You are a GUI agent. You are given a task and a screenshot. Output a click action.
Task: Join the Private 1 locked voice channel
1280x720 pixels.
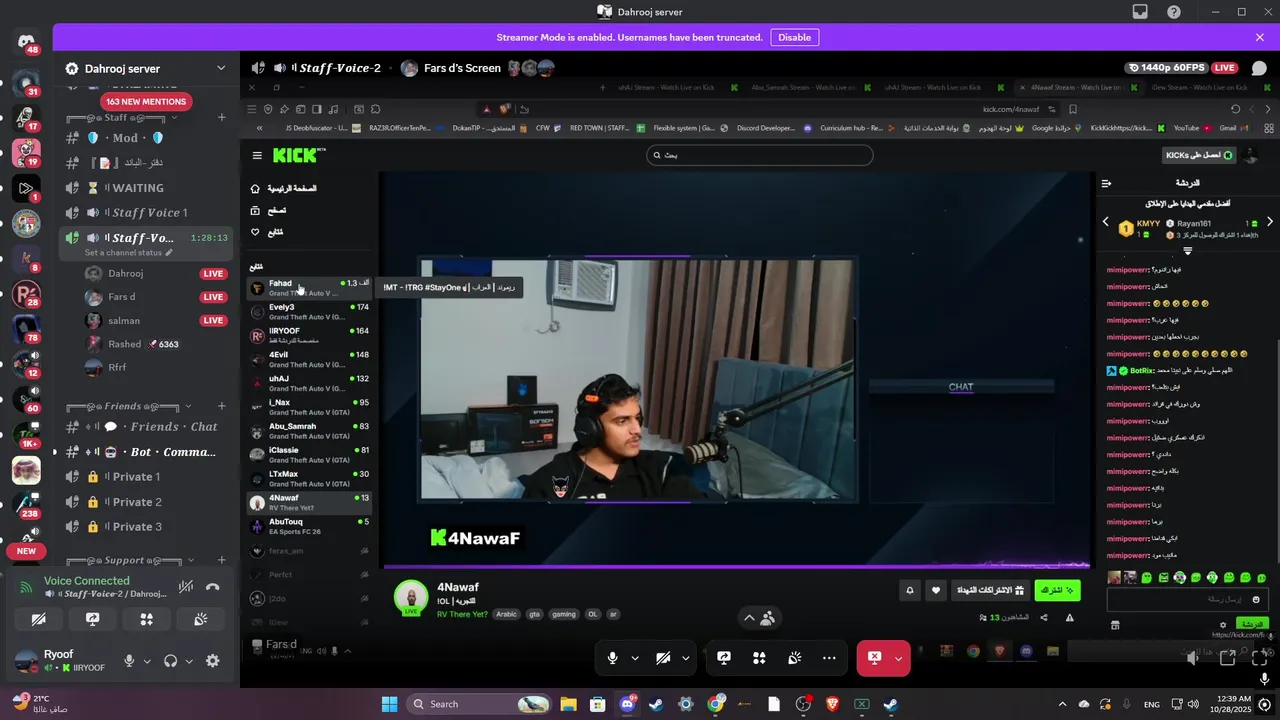click(x=146, y=477)
